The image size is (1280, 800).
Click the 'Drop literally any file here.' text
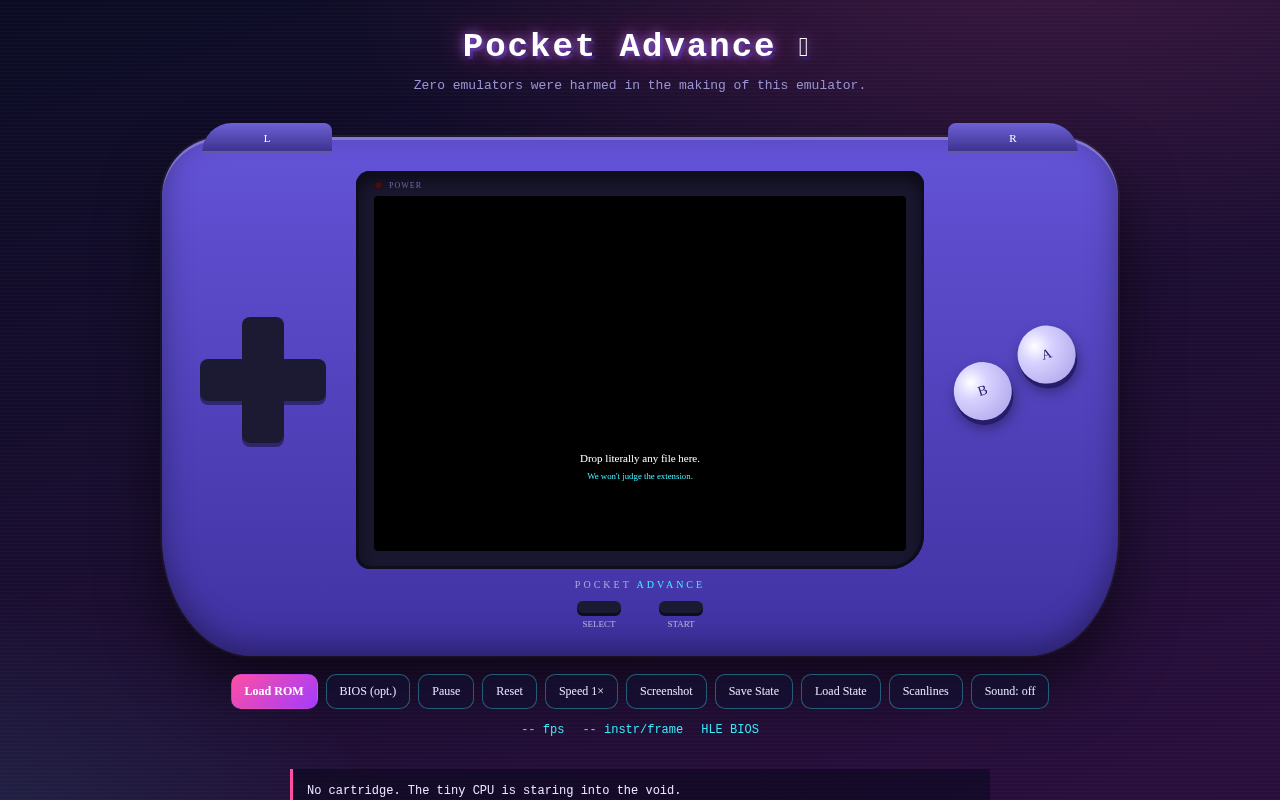[640, 458]
